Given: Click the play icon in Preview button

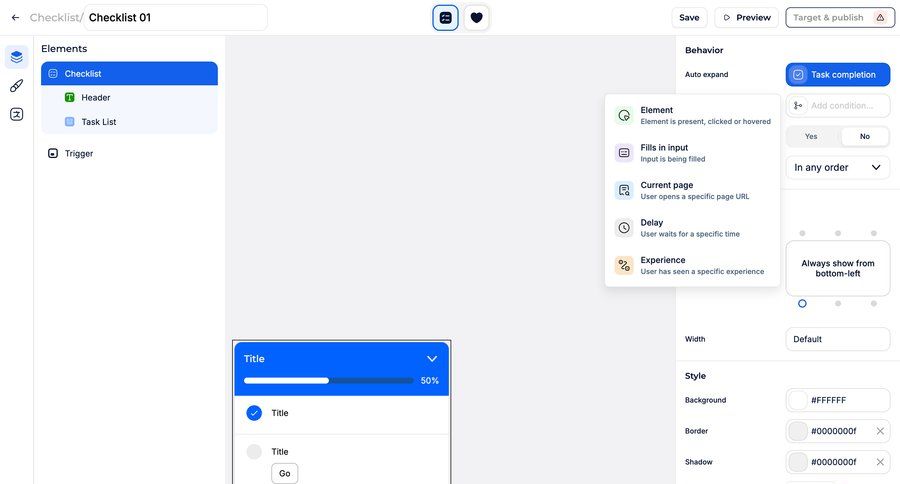Looking at the screenshot, I should (727, 18).
